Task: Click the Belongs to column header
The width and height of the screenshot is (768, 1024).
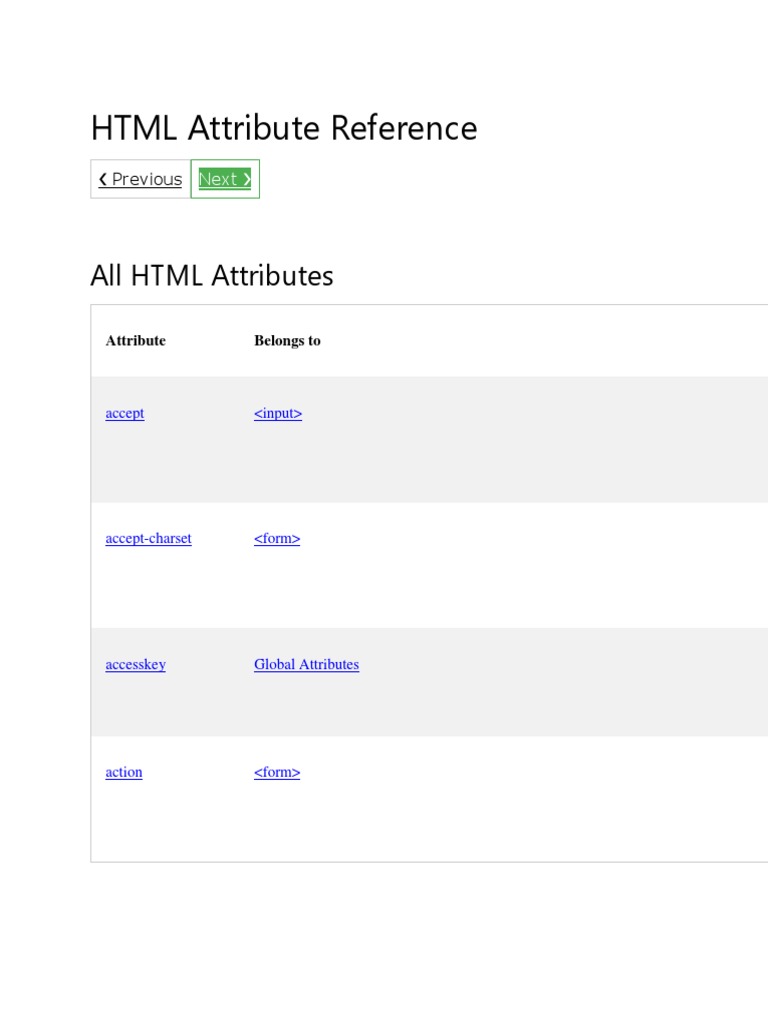Action: (287, 341)
